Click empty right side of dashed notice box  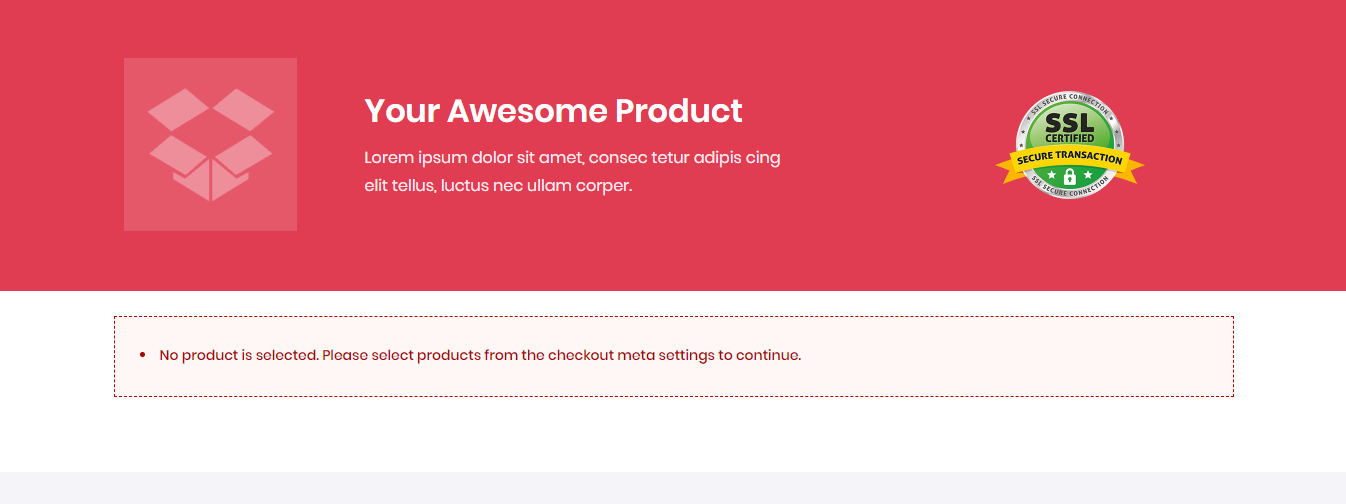[1050, 356]
